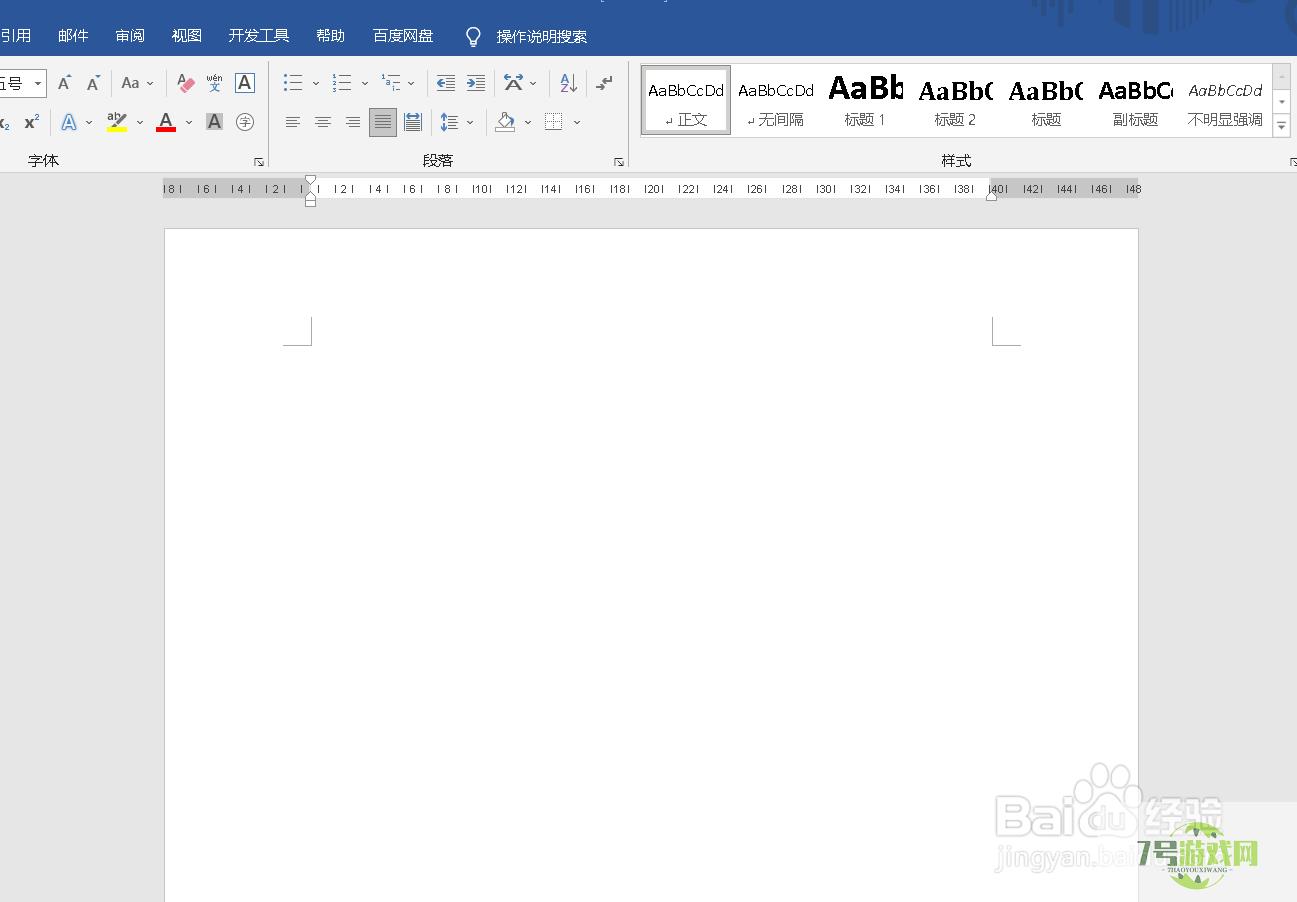Toggle justify alignment
This screenshot has width=1297, height=902.
pyautogui.click(x=383, y=122)
